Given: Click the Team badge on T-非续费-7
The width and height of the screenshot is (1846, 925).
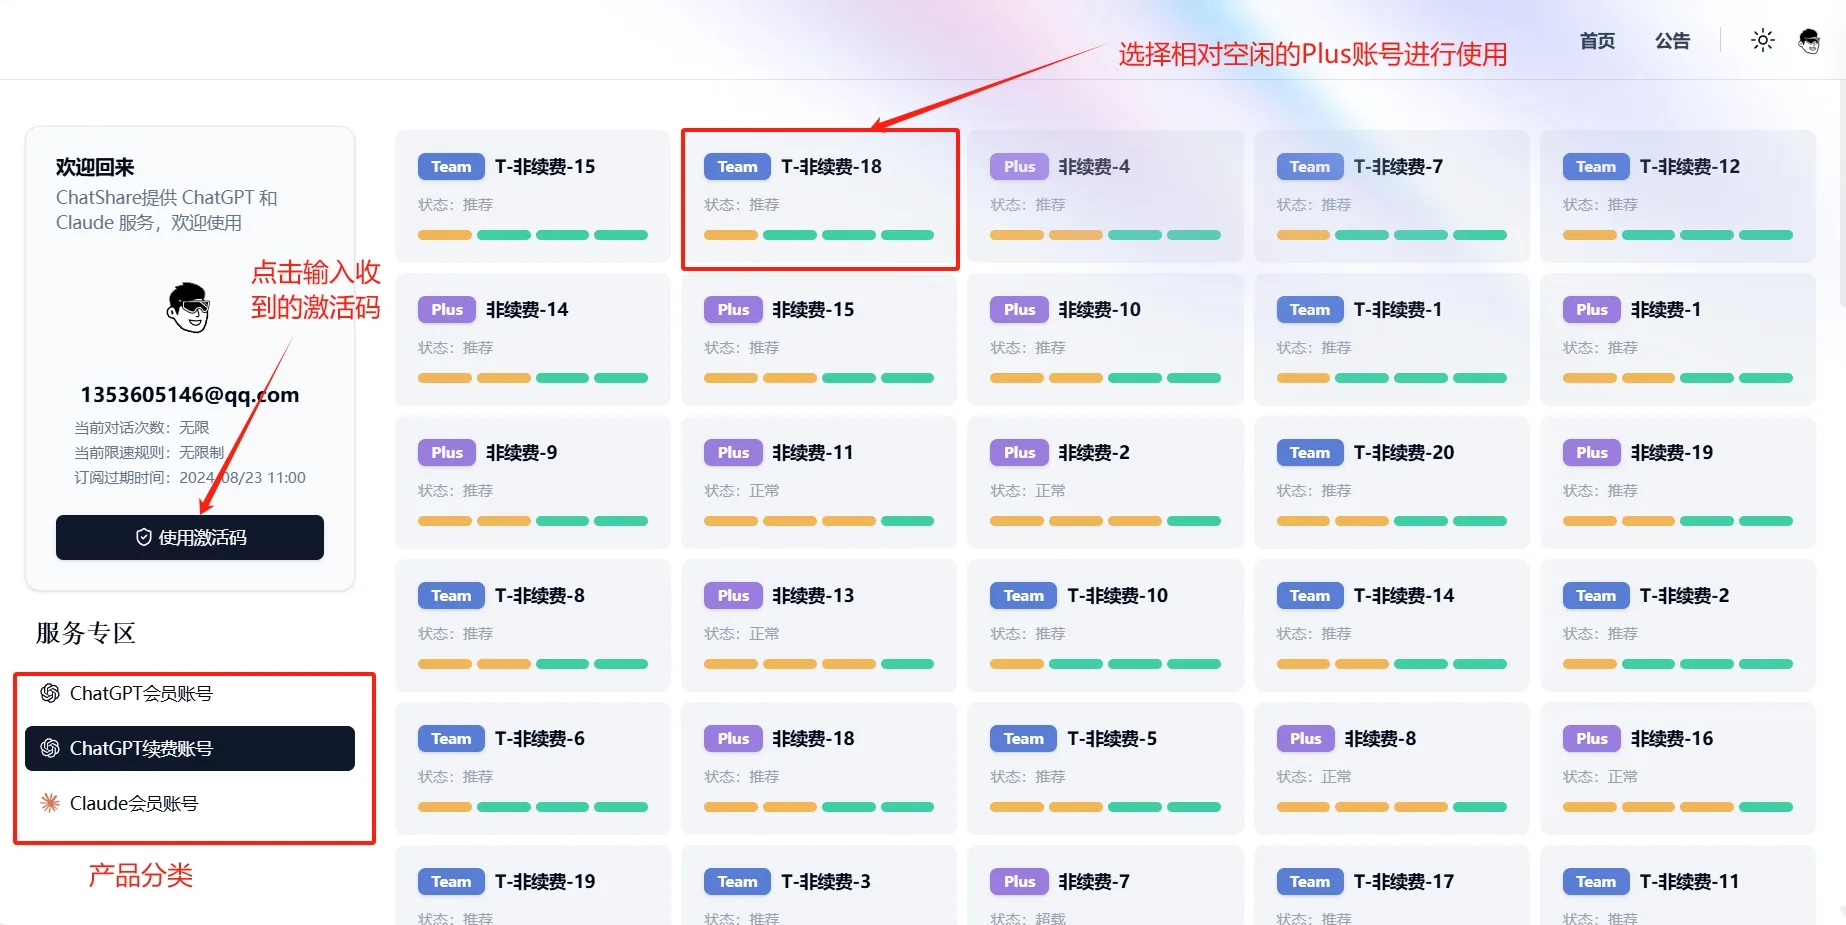Looking at the screenshot, I should 1309,167.
